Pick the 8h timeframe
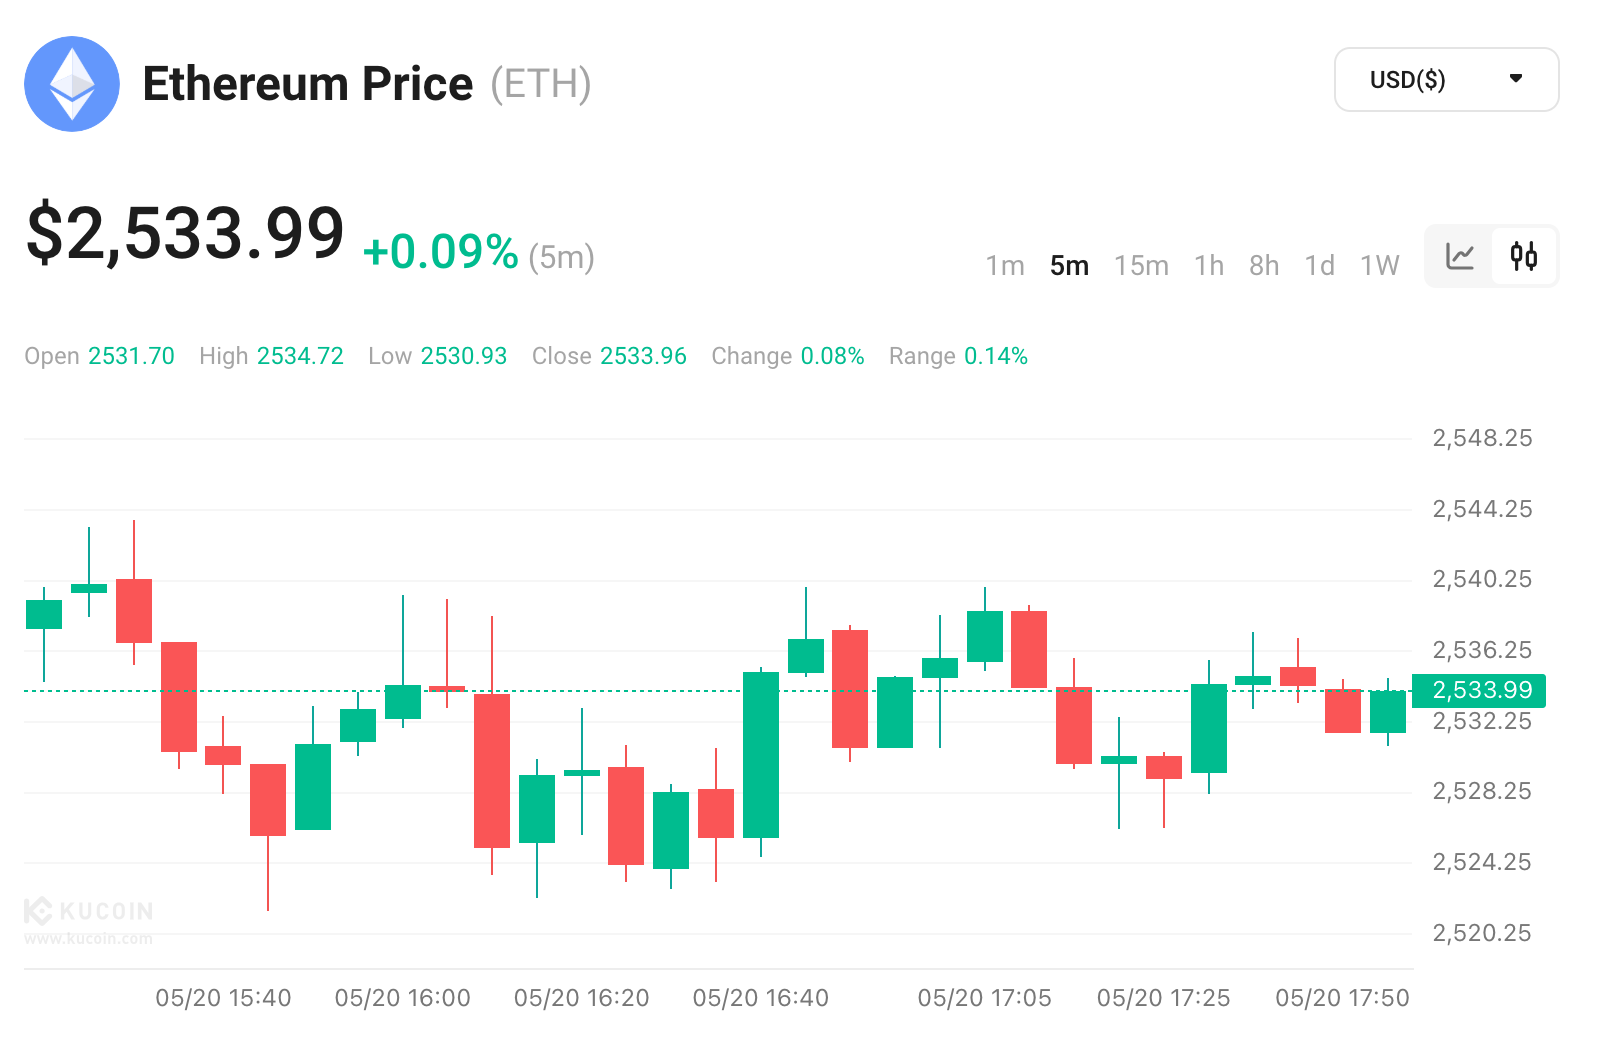The width and height of the screenshot is (1600, 1046). pyautogui.click(x=1264, y=266)
